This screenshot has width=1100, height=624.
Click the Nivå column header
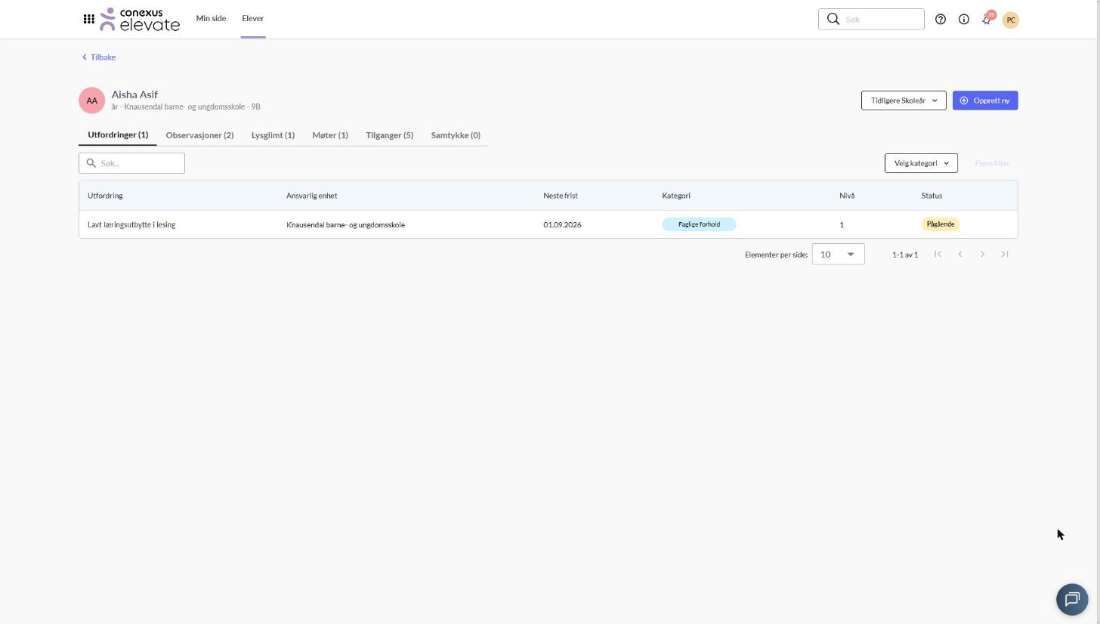(847, 196)
